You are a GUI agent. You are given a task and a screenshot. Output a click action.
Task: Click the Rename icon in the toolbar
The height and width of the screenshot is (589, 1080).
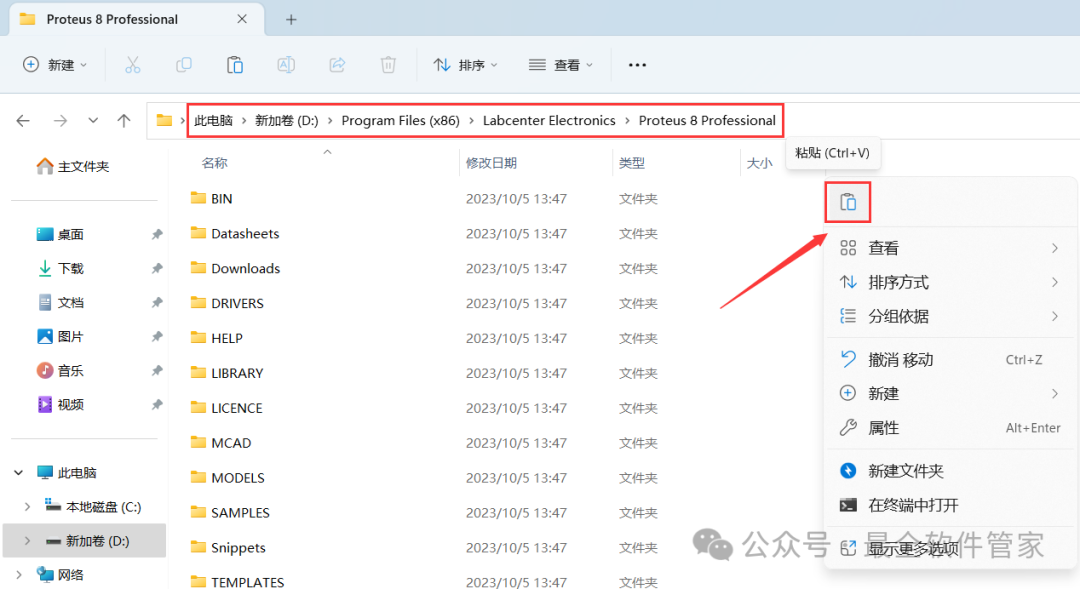[x=286, y=64]
